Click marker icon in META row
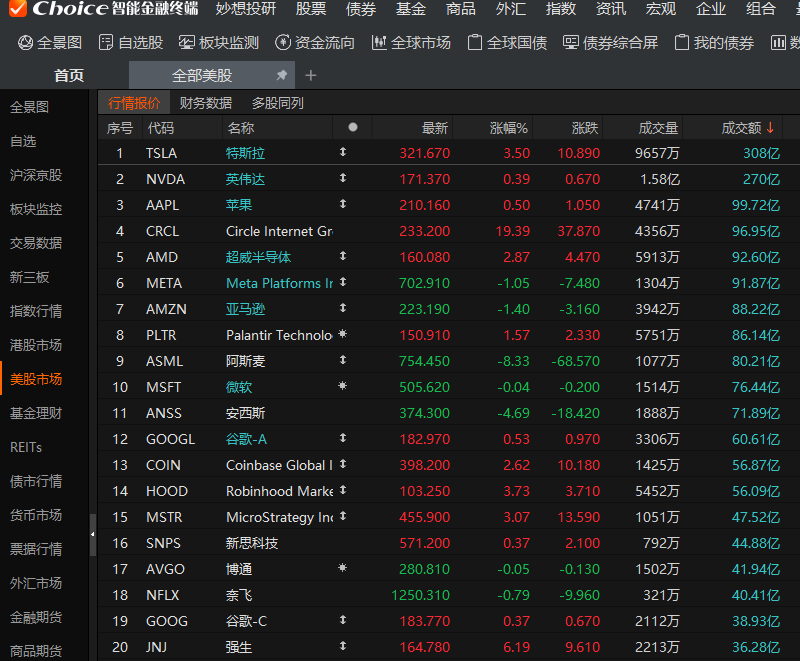The height and width of the screenshot is (661, 800). [x=343, y=282]
